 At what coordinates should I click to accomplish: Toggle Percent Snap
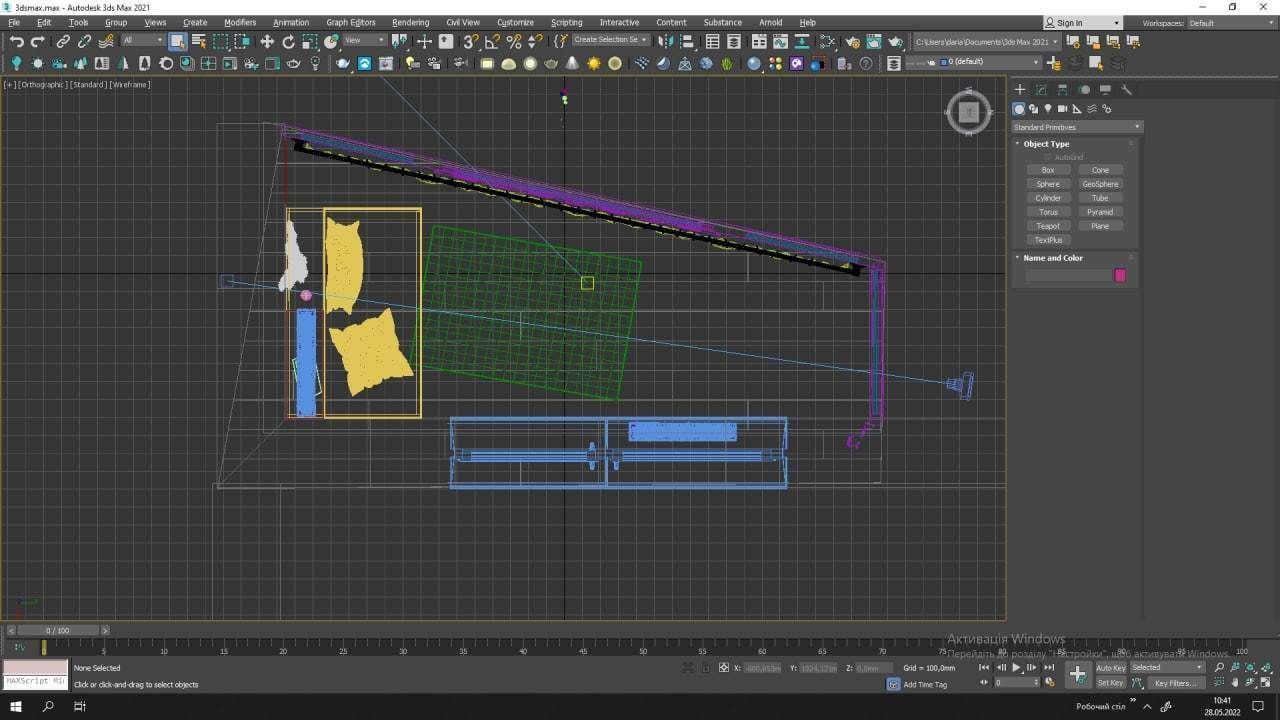[x=514, y=41]
